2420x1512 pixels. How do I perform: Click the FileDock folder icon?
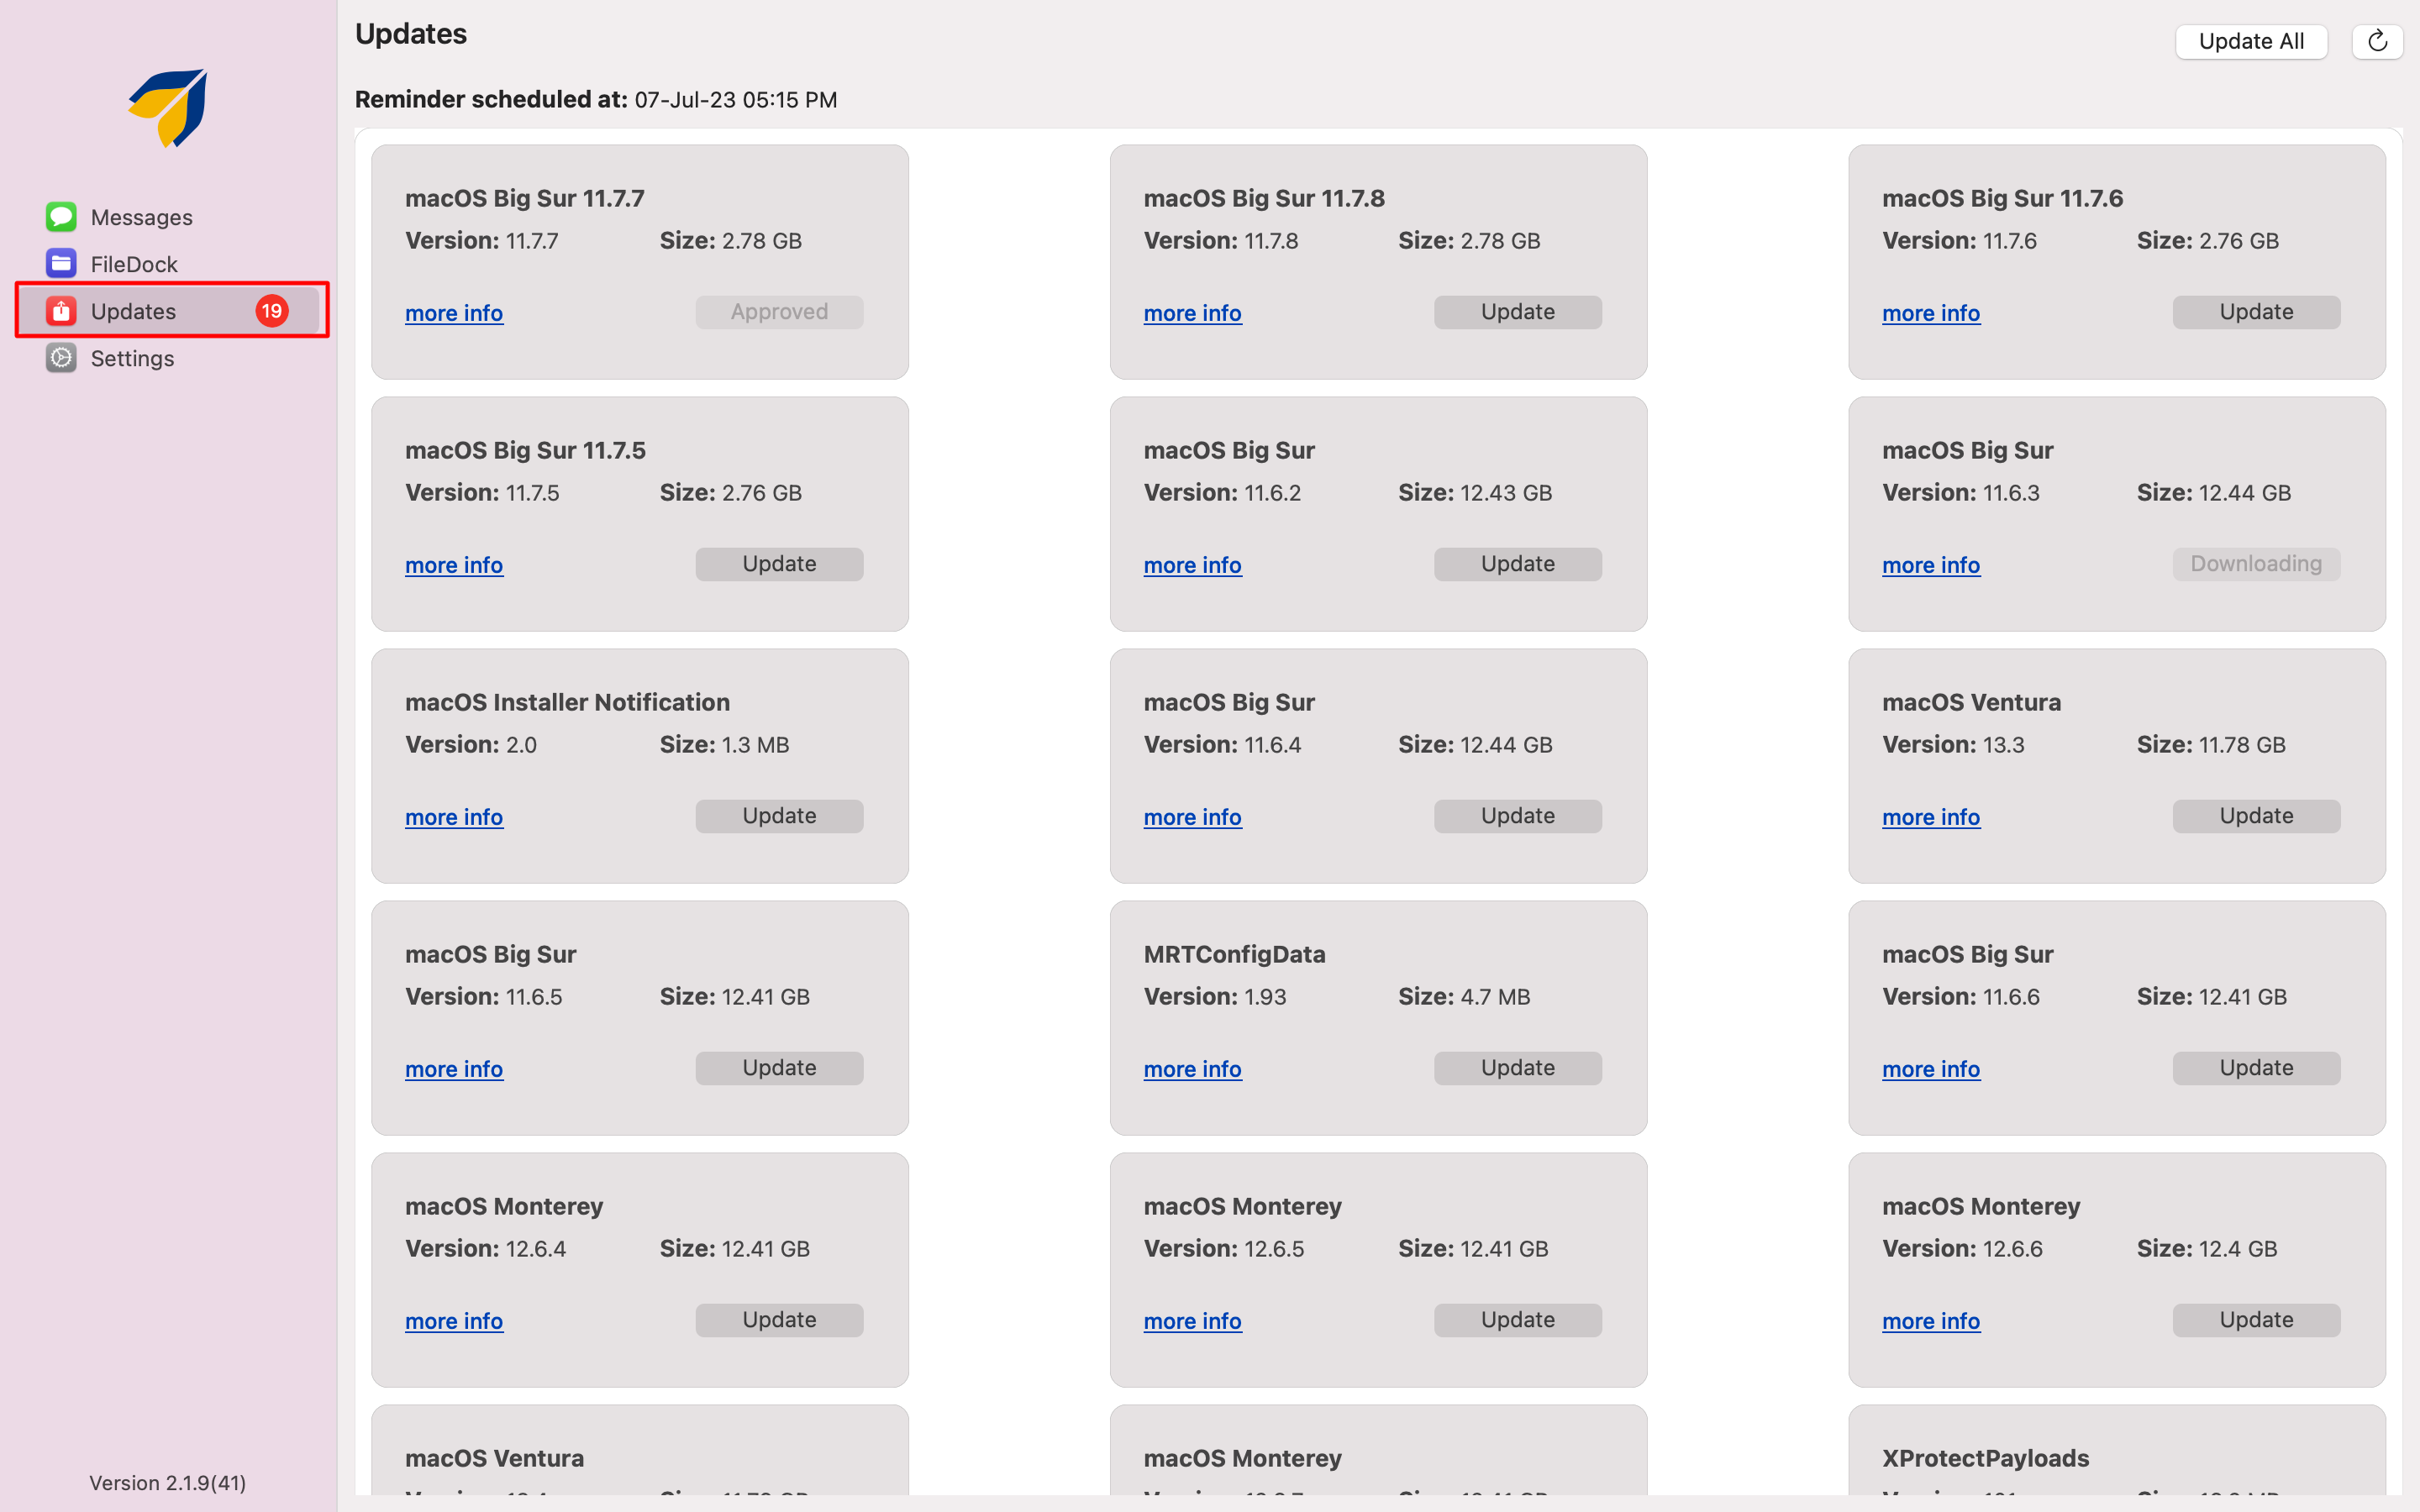[61, 264]
